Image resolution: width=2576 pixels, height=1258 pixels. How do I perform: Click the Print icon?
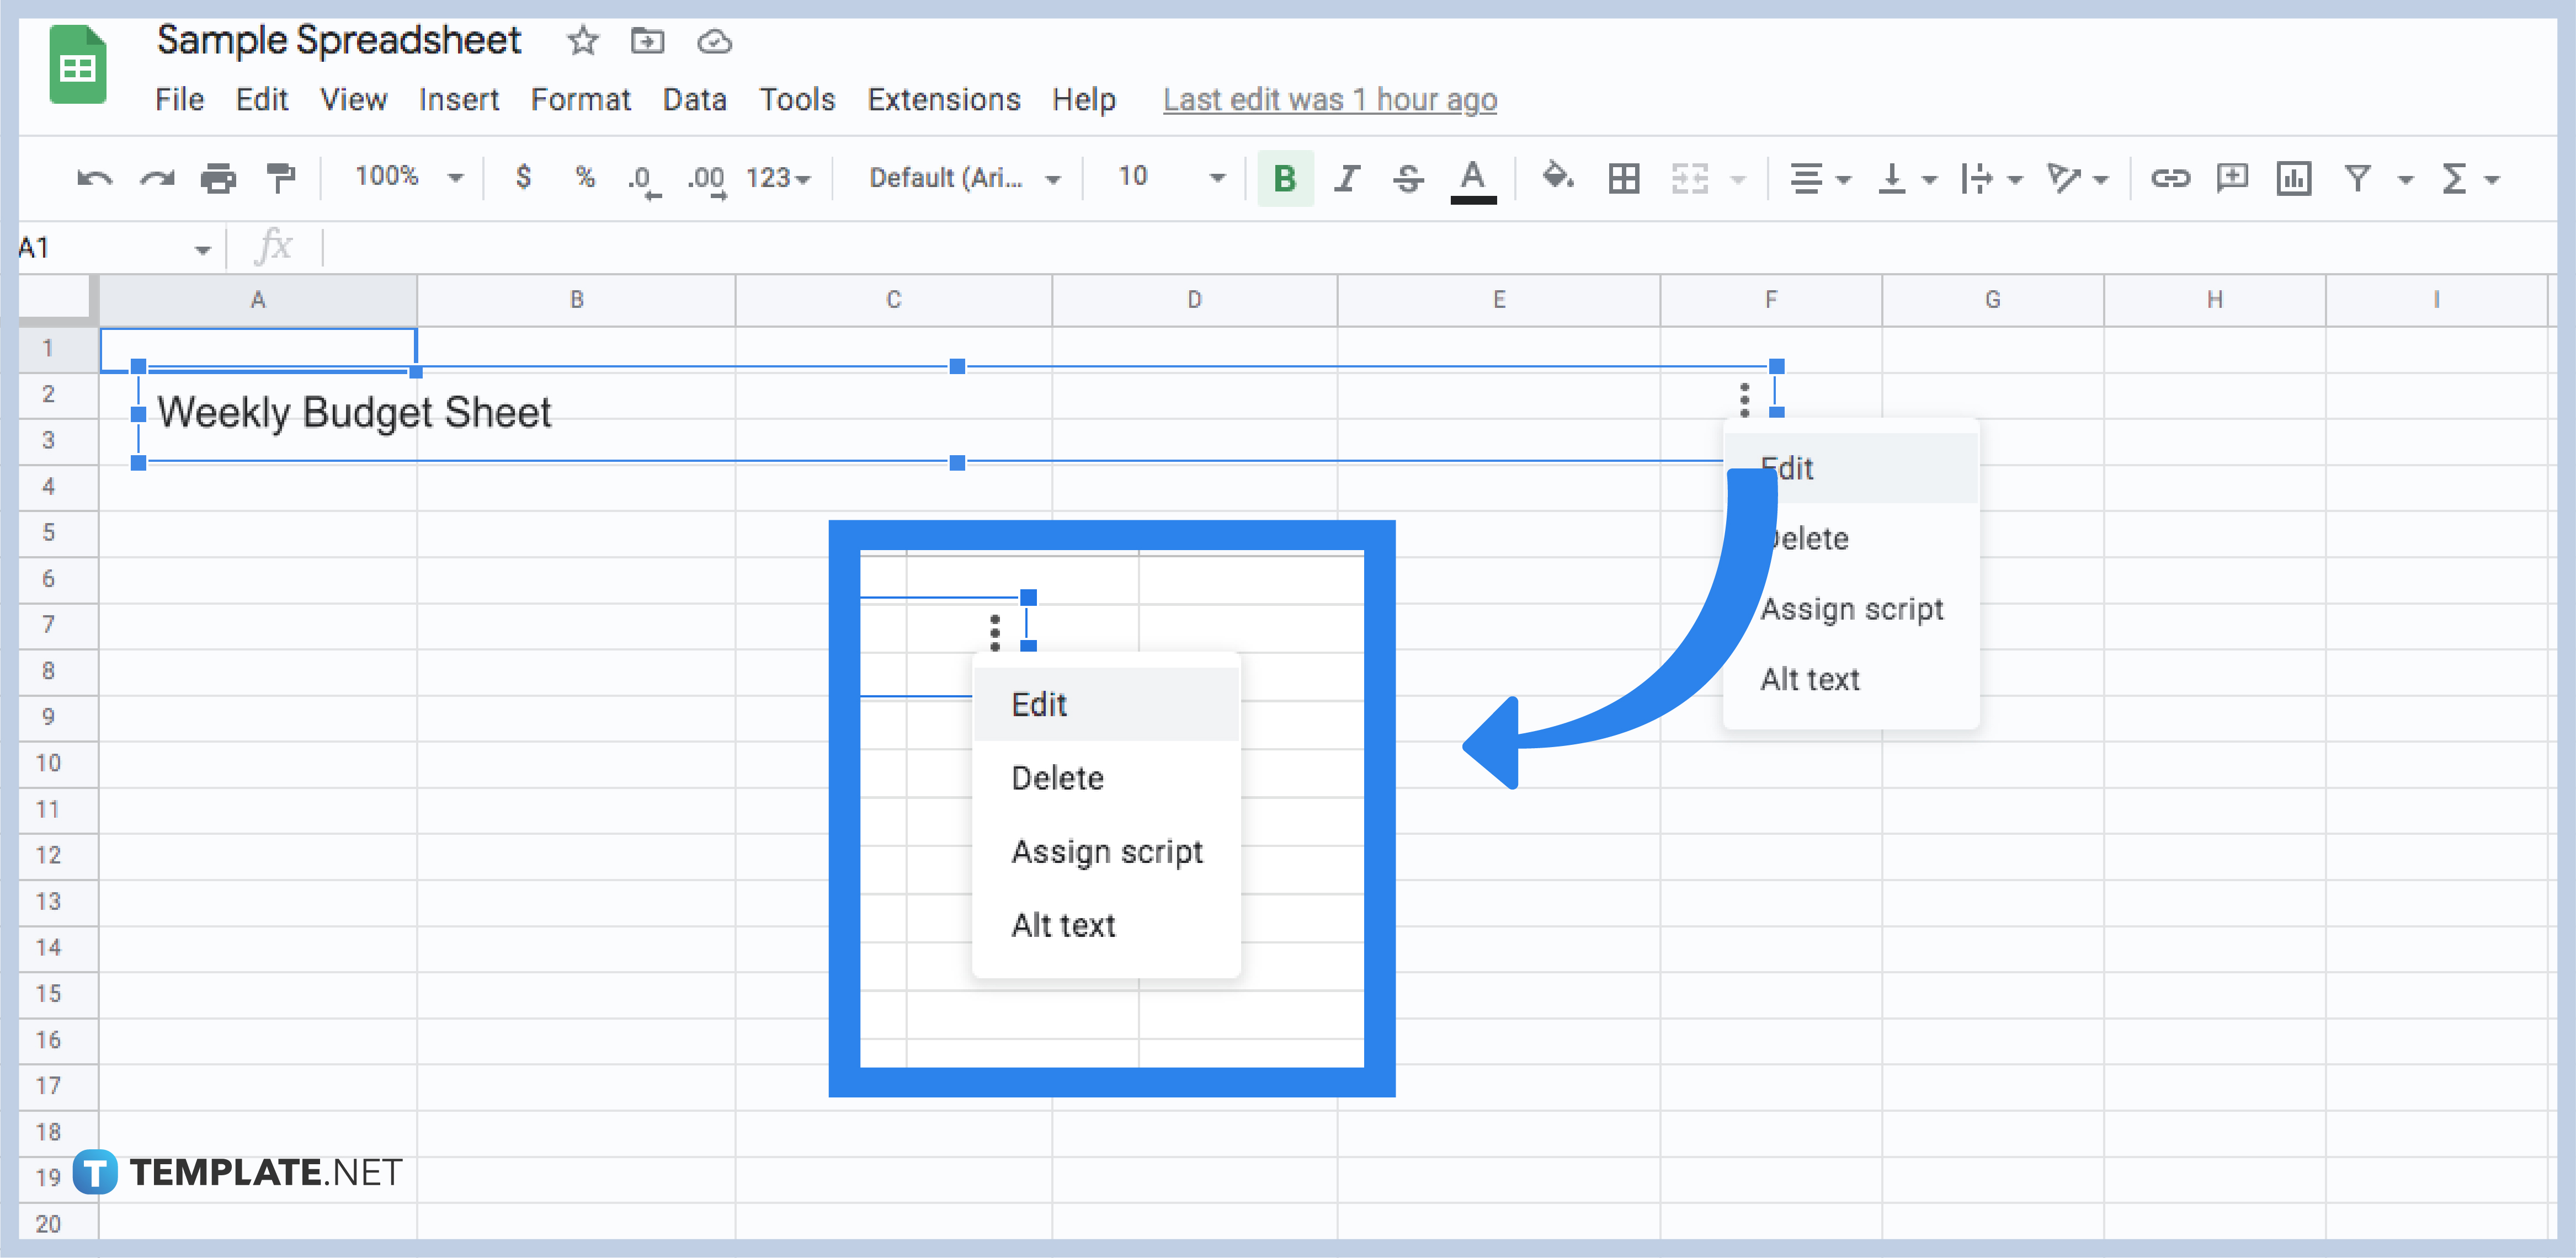[x=218, y=178]
